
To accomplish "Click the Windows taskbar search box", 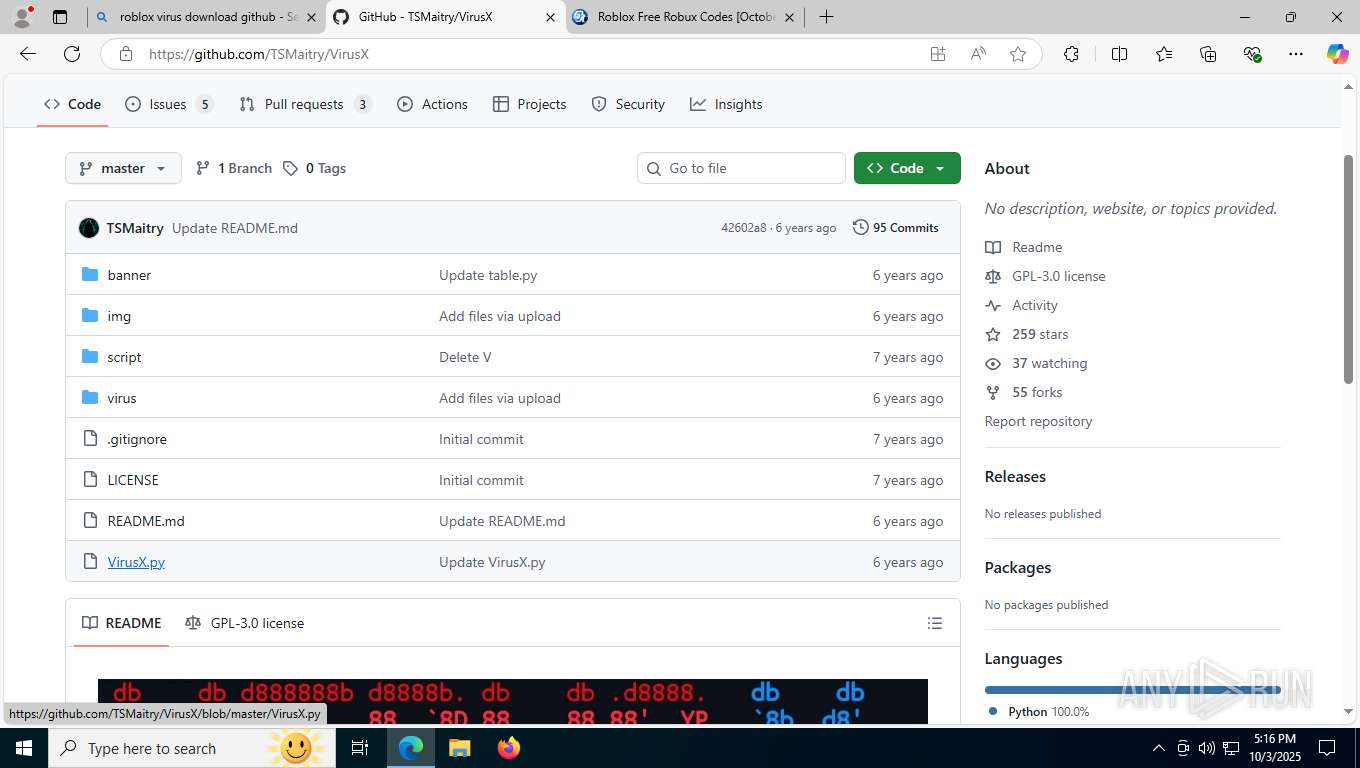I will (190, 748).
